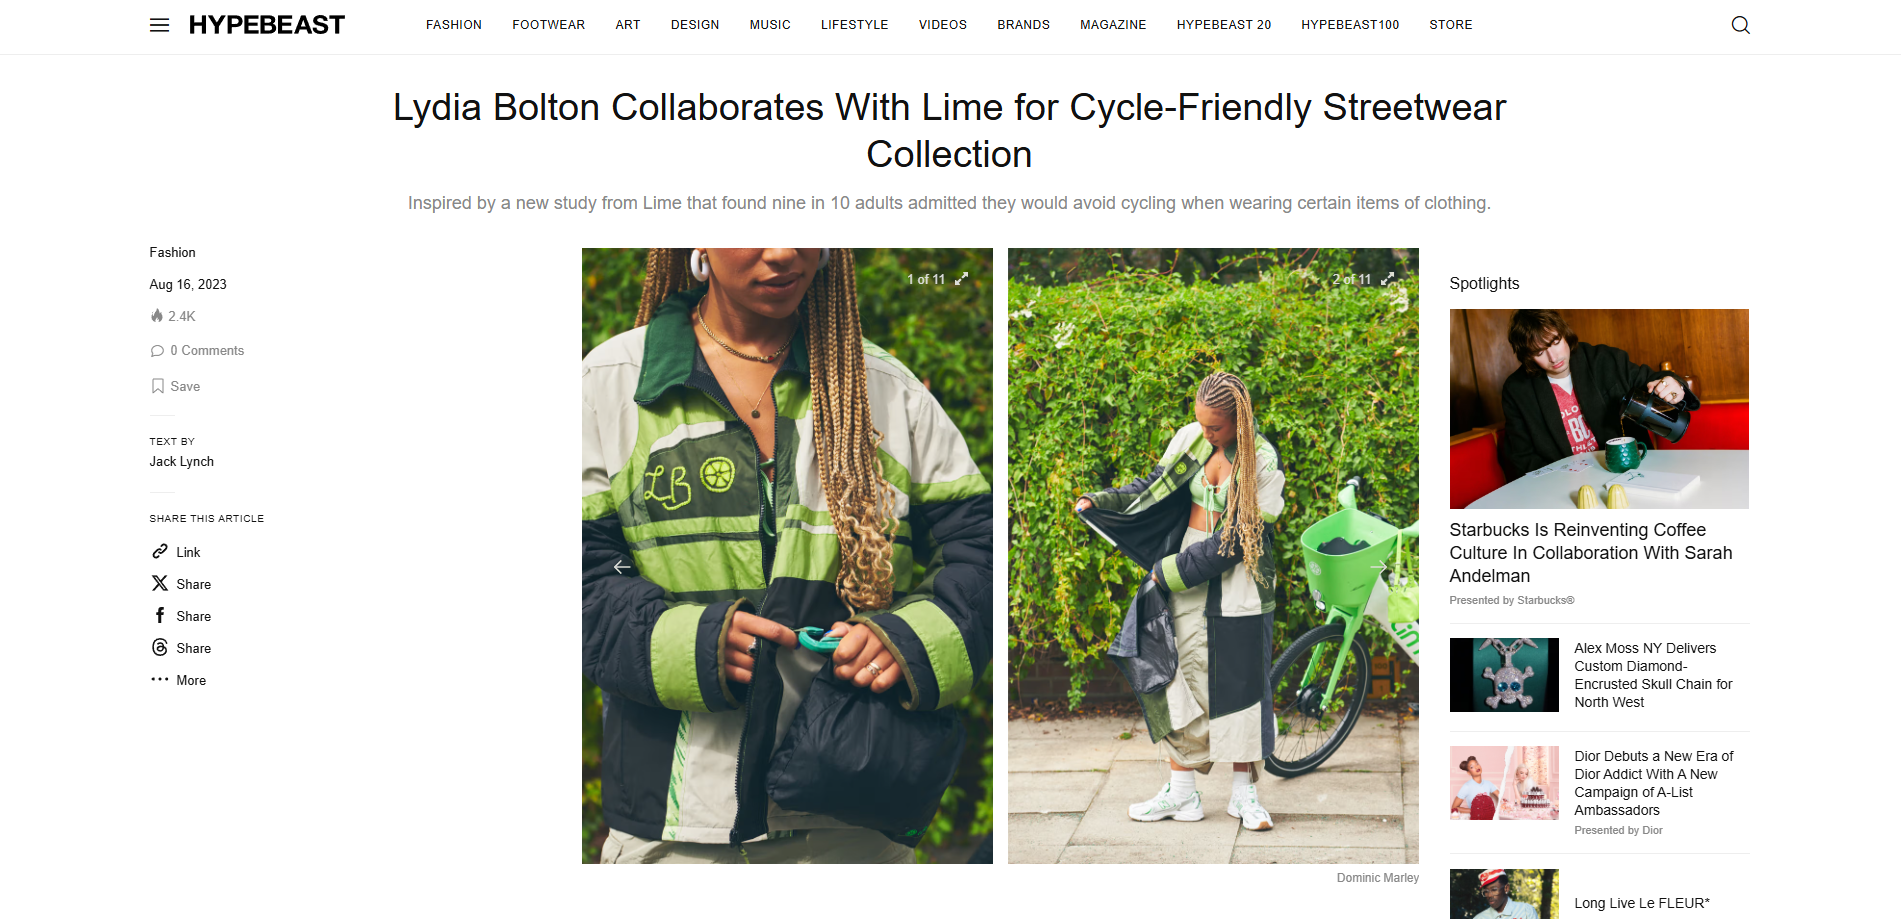Screen dimensions: 1901x919
Task: Open Starbucks spotlight article thumbnail
Action: (x=1599, y=409)
